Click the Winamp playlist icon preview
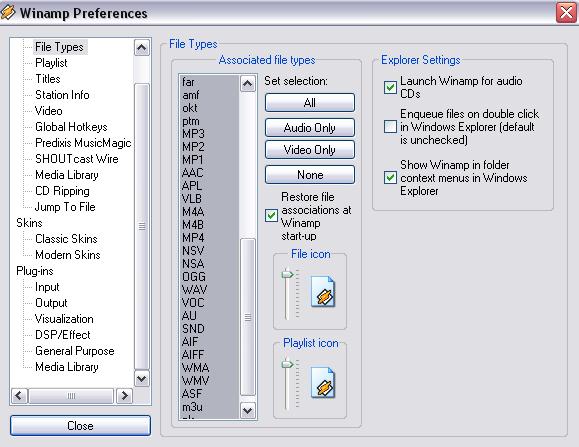The height and width of the screenshot is (447, 579). (323, 382)
